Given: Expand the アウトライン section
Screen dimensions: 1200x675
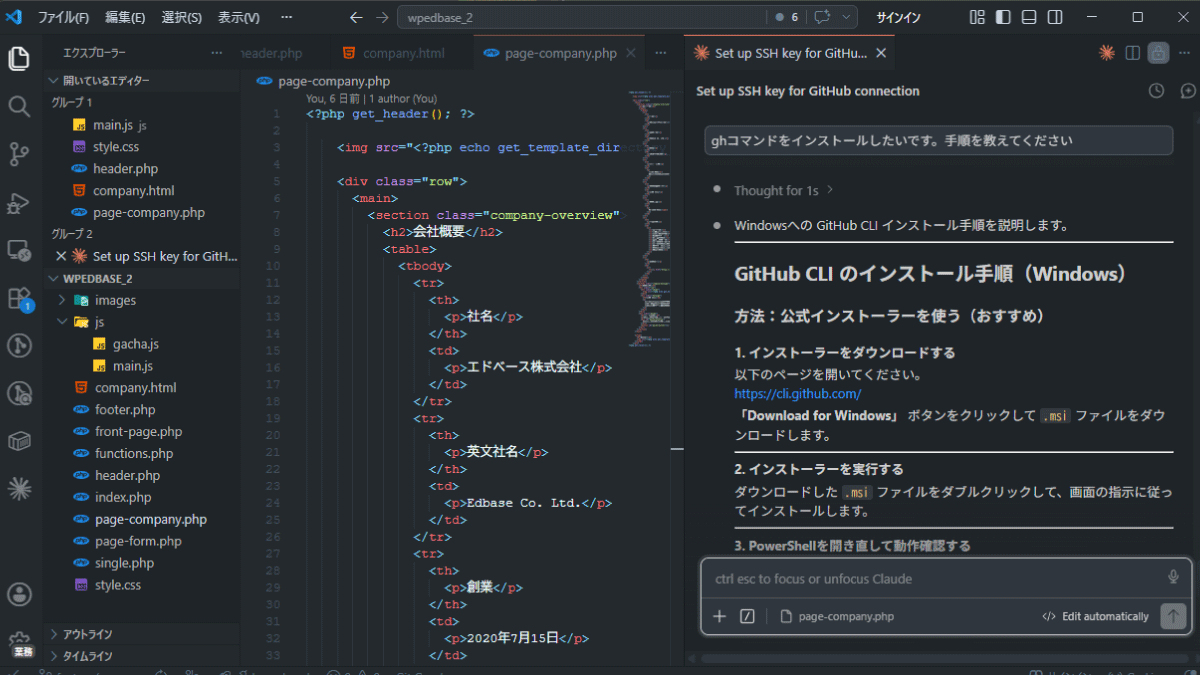Looking at the screenshot, I should [141, 634].
